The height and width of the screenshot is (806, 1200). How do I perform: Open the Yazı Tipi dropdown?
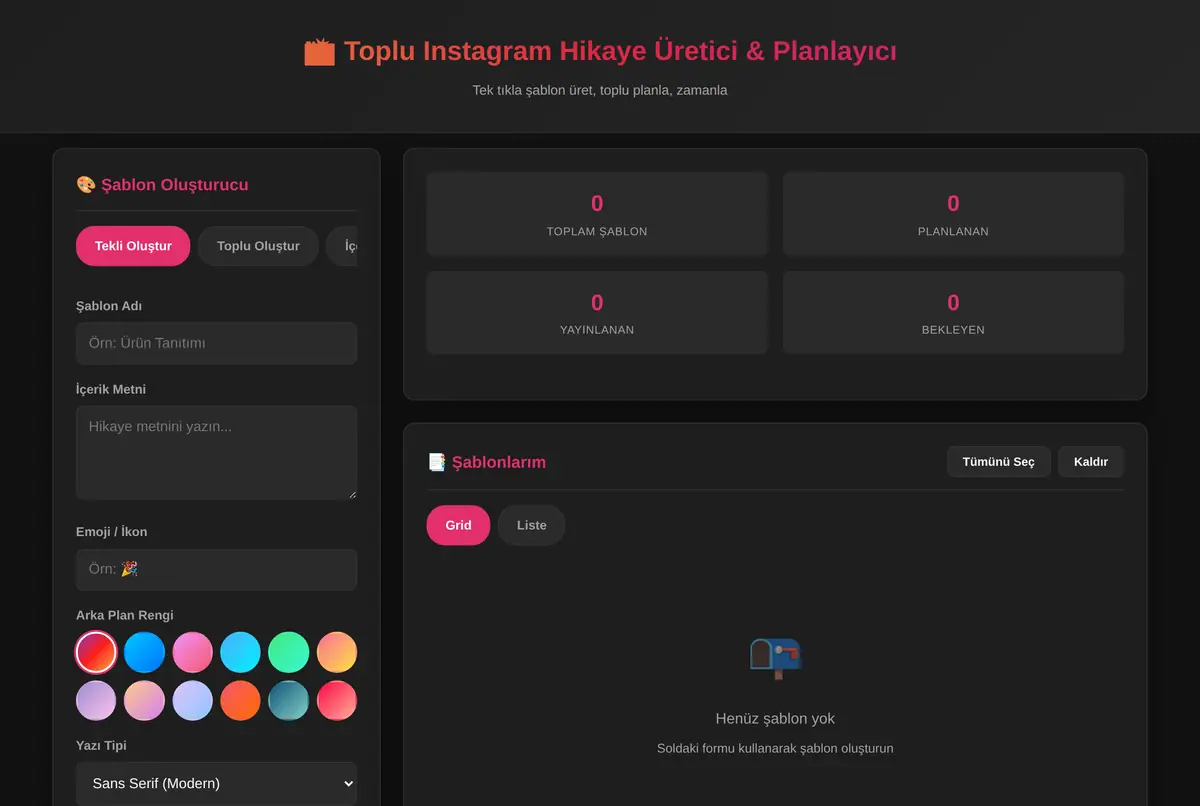(216, 783)
